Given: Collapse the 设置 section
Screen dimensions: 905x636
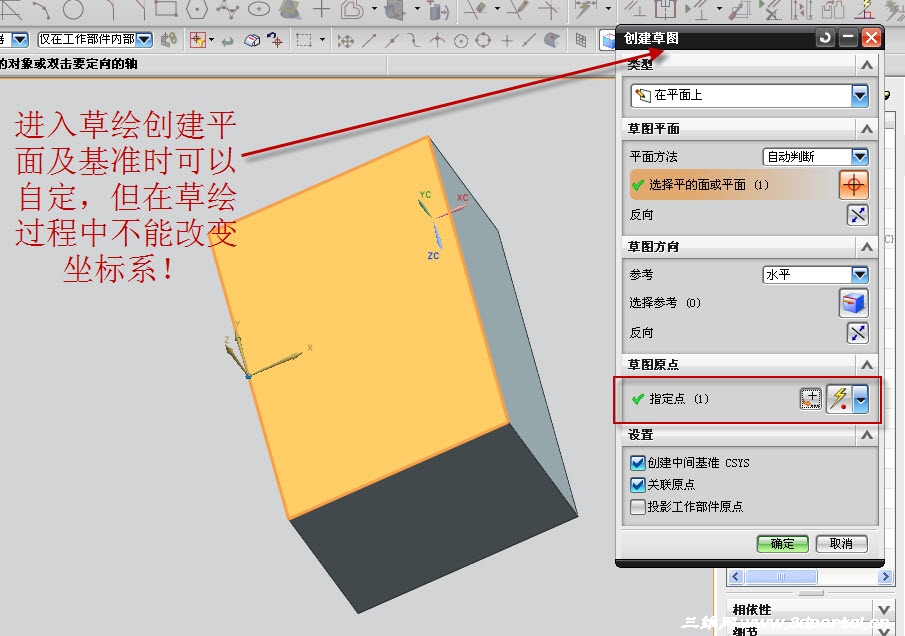Looking at the screenshot, I should tap(866, 435).
